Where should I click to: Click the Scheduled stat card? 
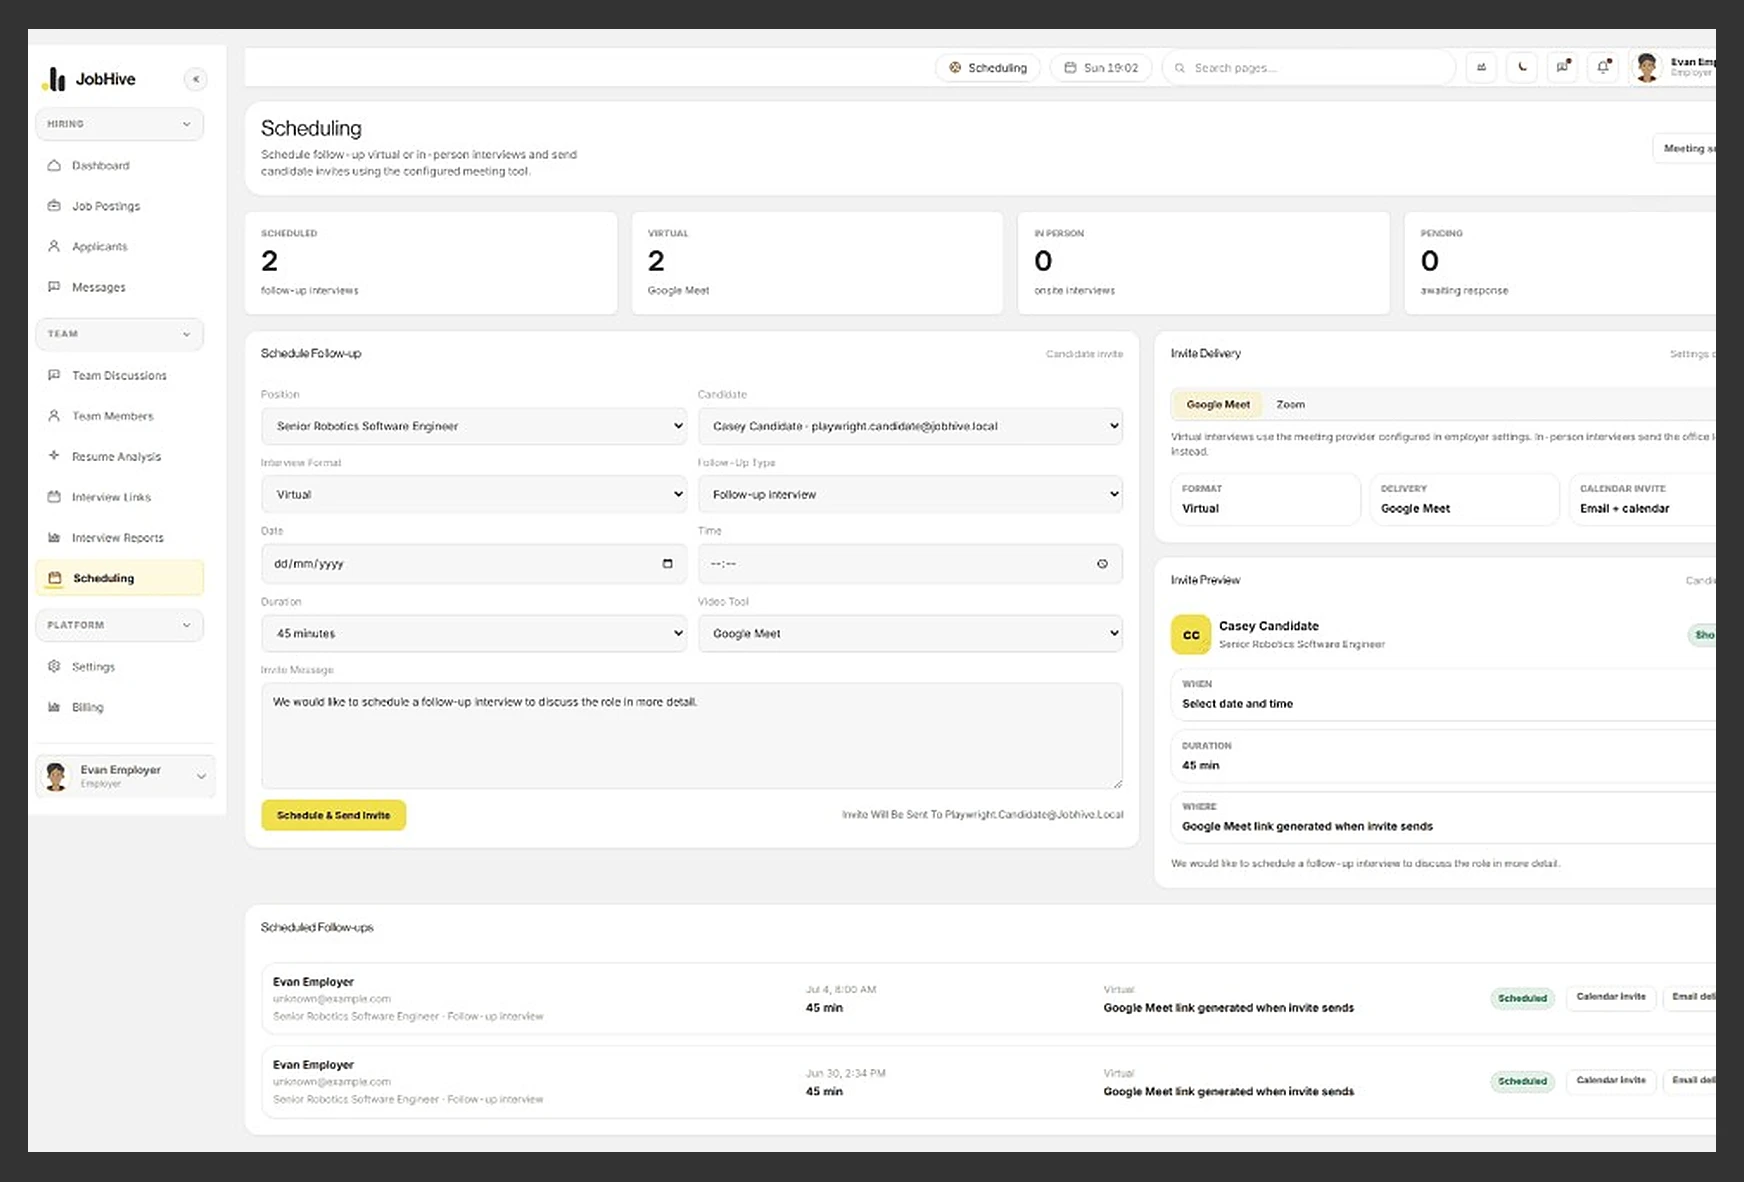coord(431,263)
